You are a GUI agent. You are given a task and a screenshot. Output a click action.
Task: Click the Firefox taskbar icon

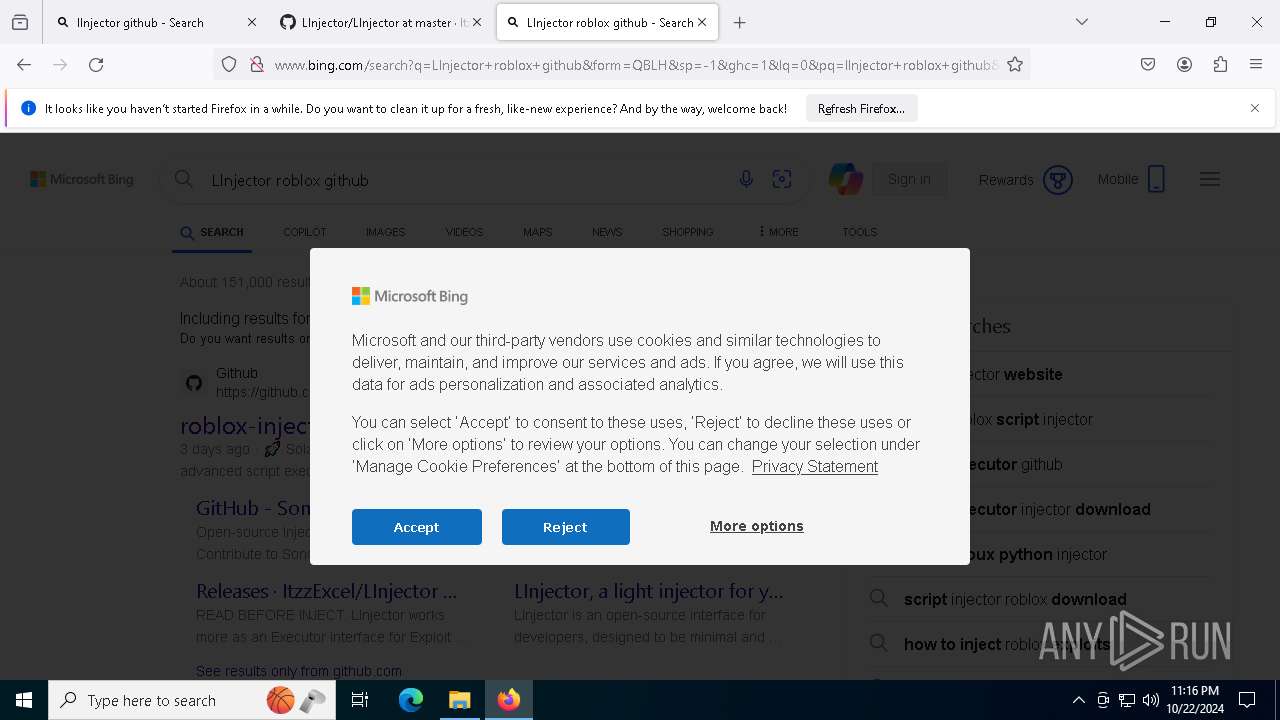tap(509, 700)
